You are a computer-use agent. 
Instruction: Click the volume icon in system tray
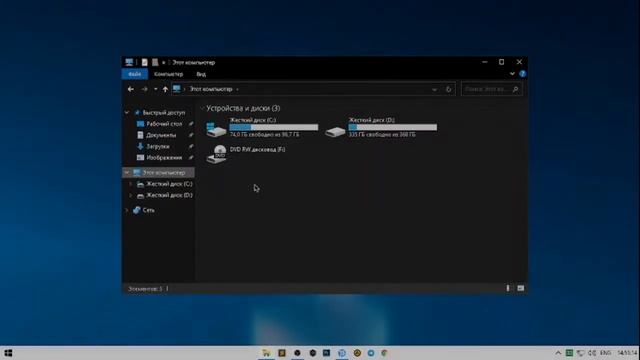pyautogui.click(x=592, y=353)
